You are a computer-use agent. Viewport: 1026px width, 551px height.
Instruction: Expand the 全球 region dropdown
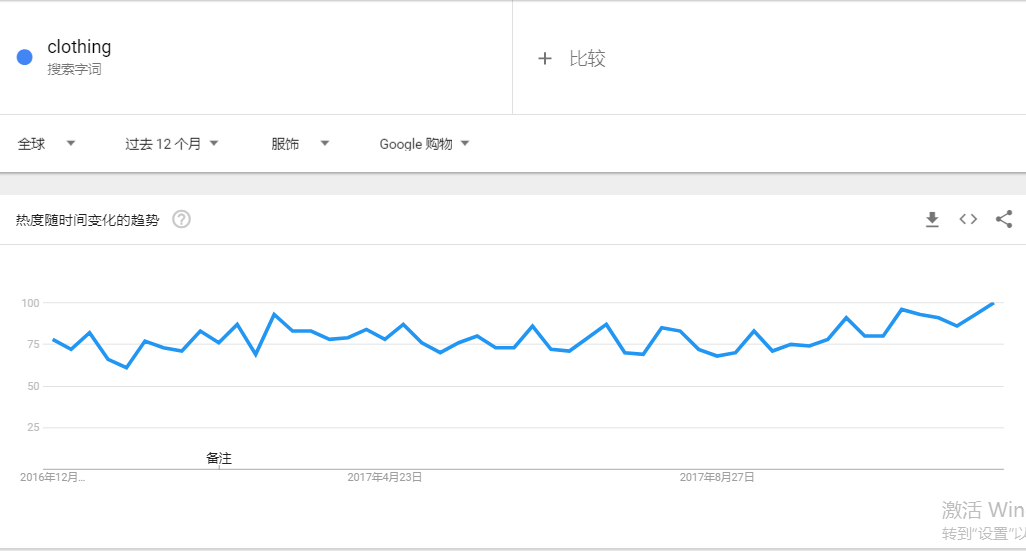[x=46, y=144]
